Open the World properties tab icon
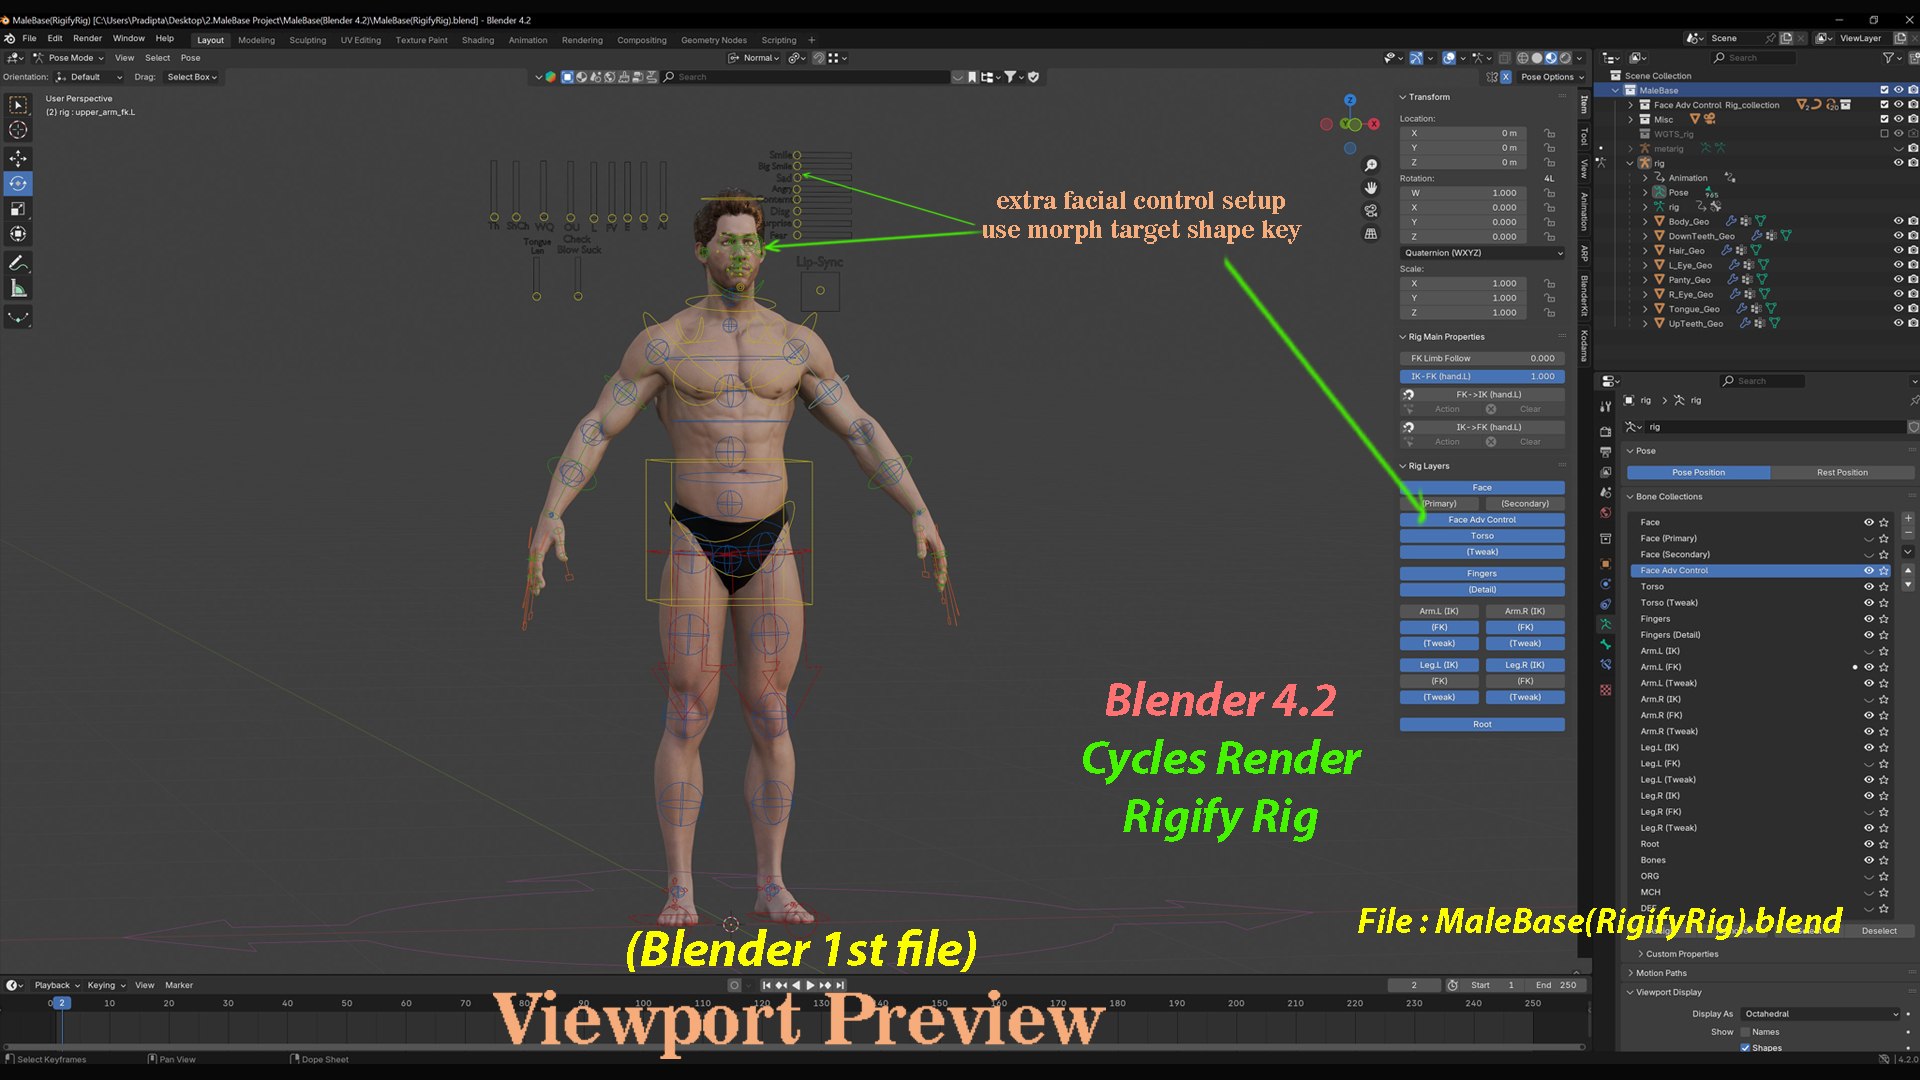The width and height of the screenshot is (1920, 1080). [x=1605, y=513]
